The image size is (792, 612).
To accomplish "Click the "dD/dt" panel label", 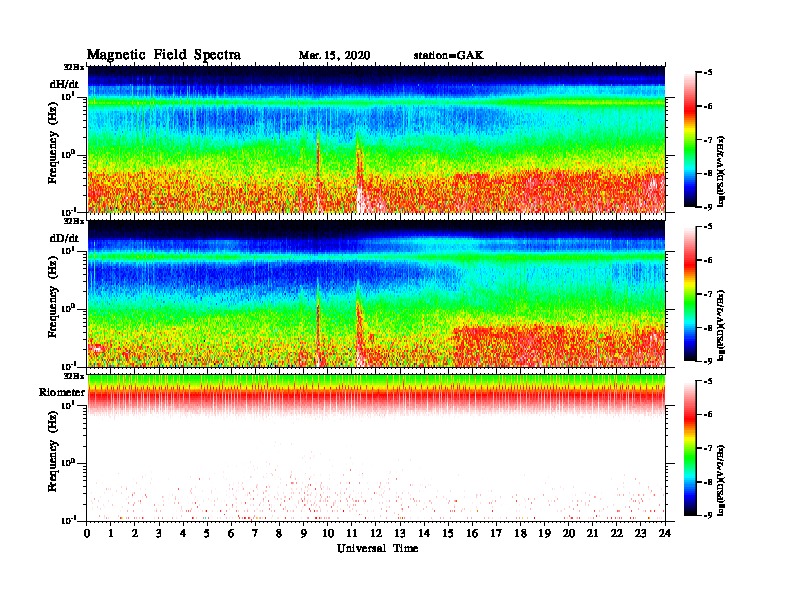I will 64,238.
